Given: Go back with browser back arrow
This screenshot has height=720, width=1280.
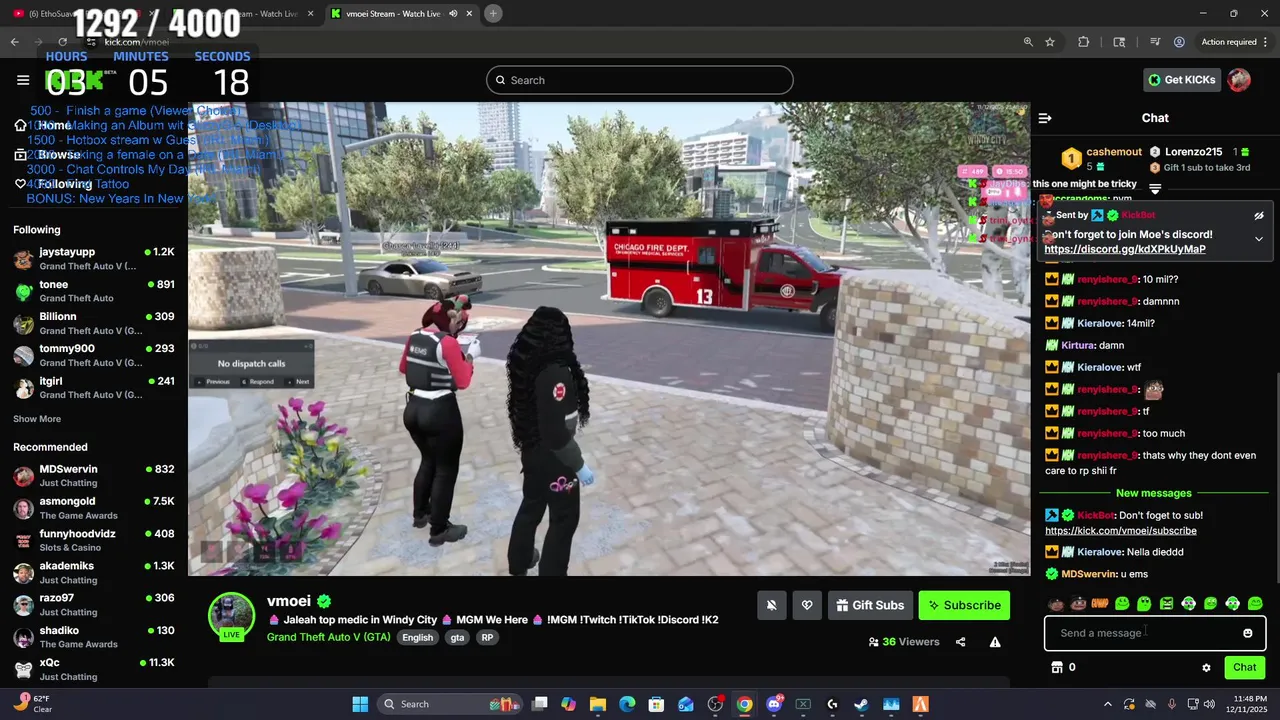Looking at the screenshot, I should click(x=15, y=42).
